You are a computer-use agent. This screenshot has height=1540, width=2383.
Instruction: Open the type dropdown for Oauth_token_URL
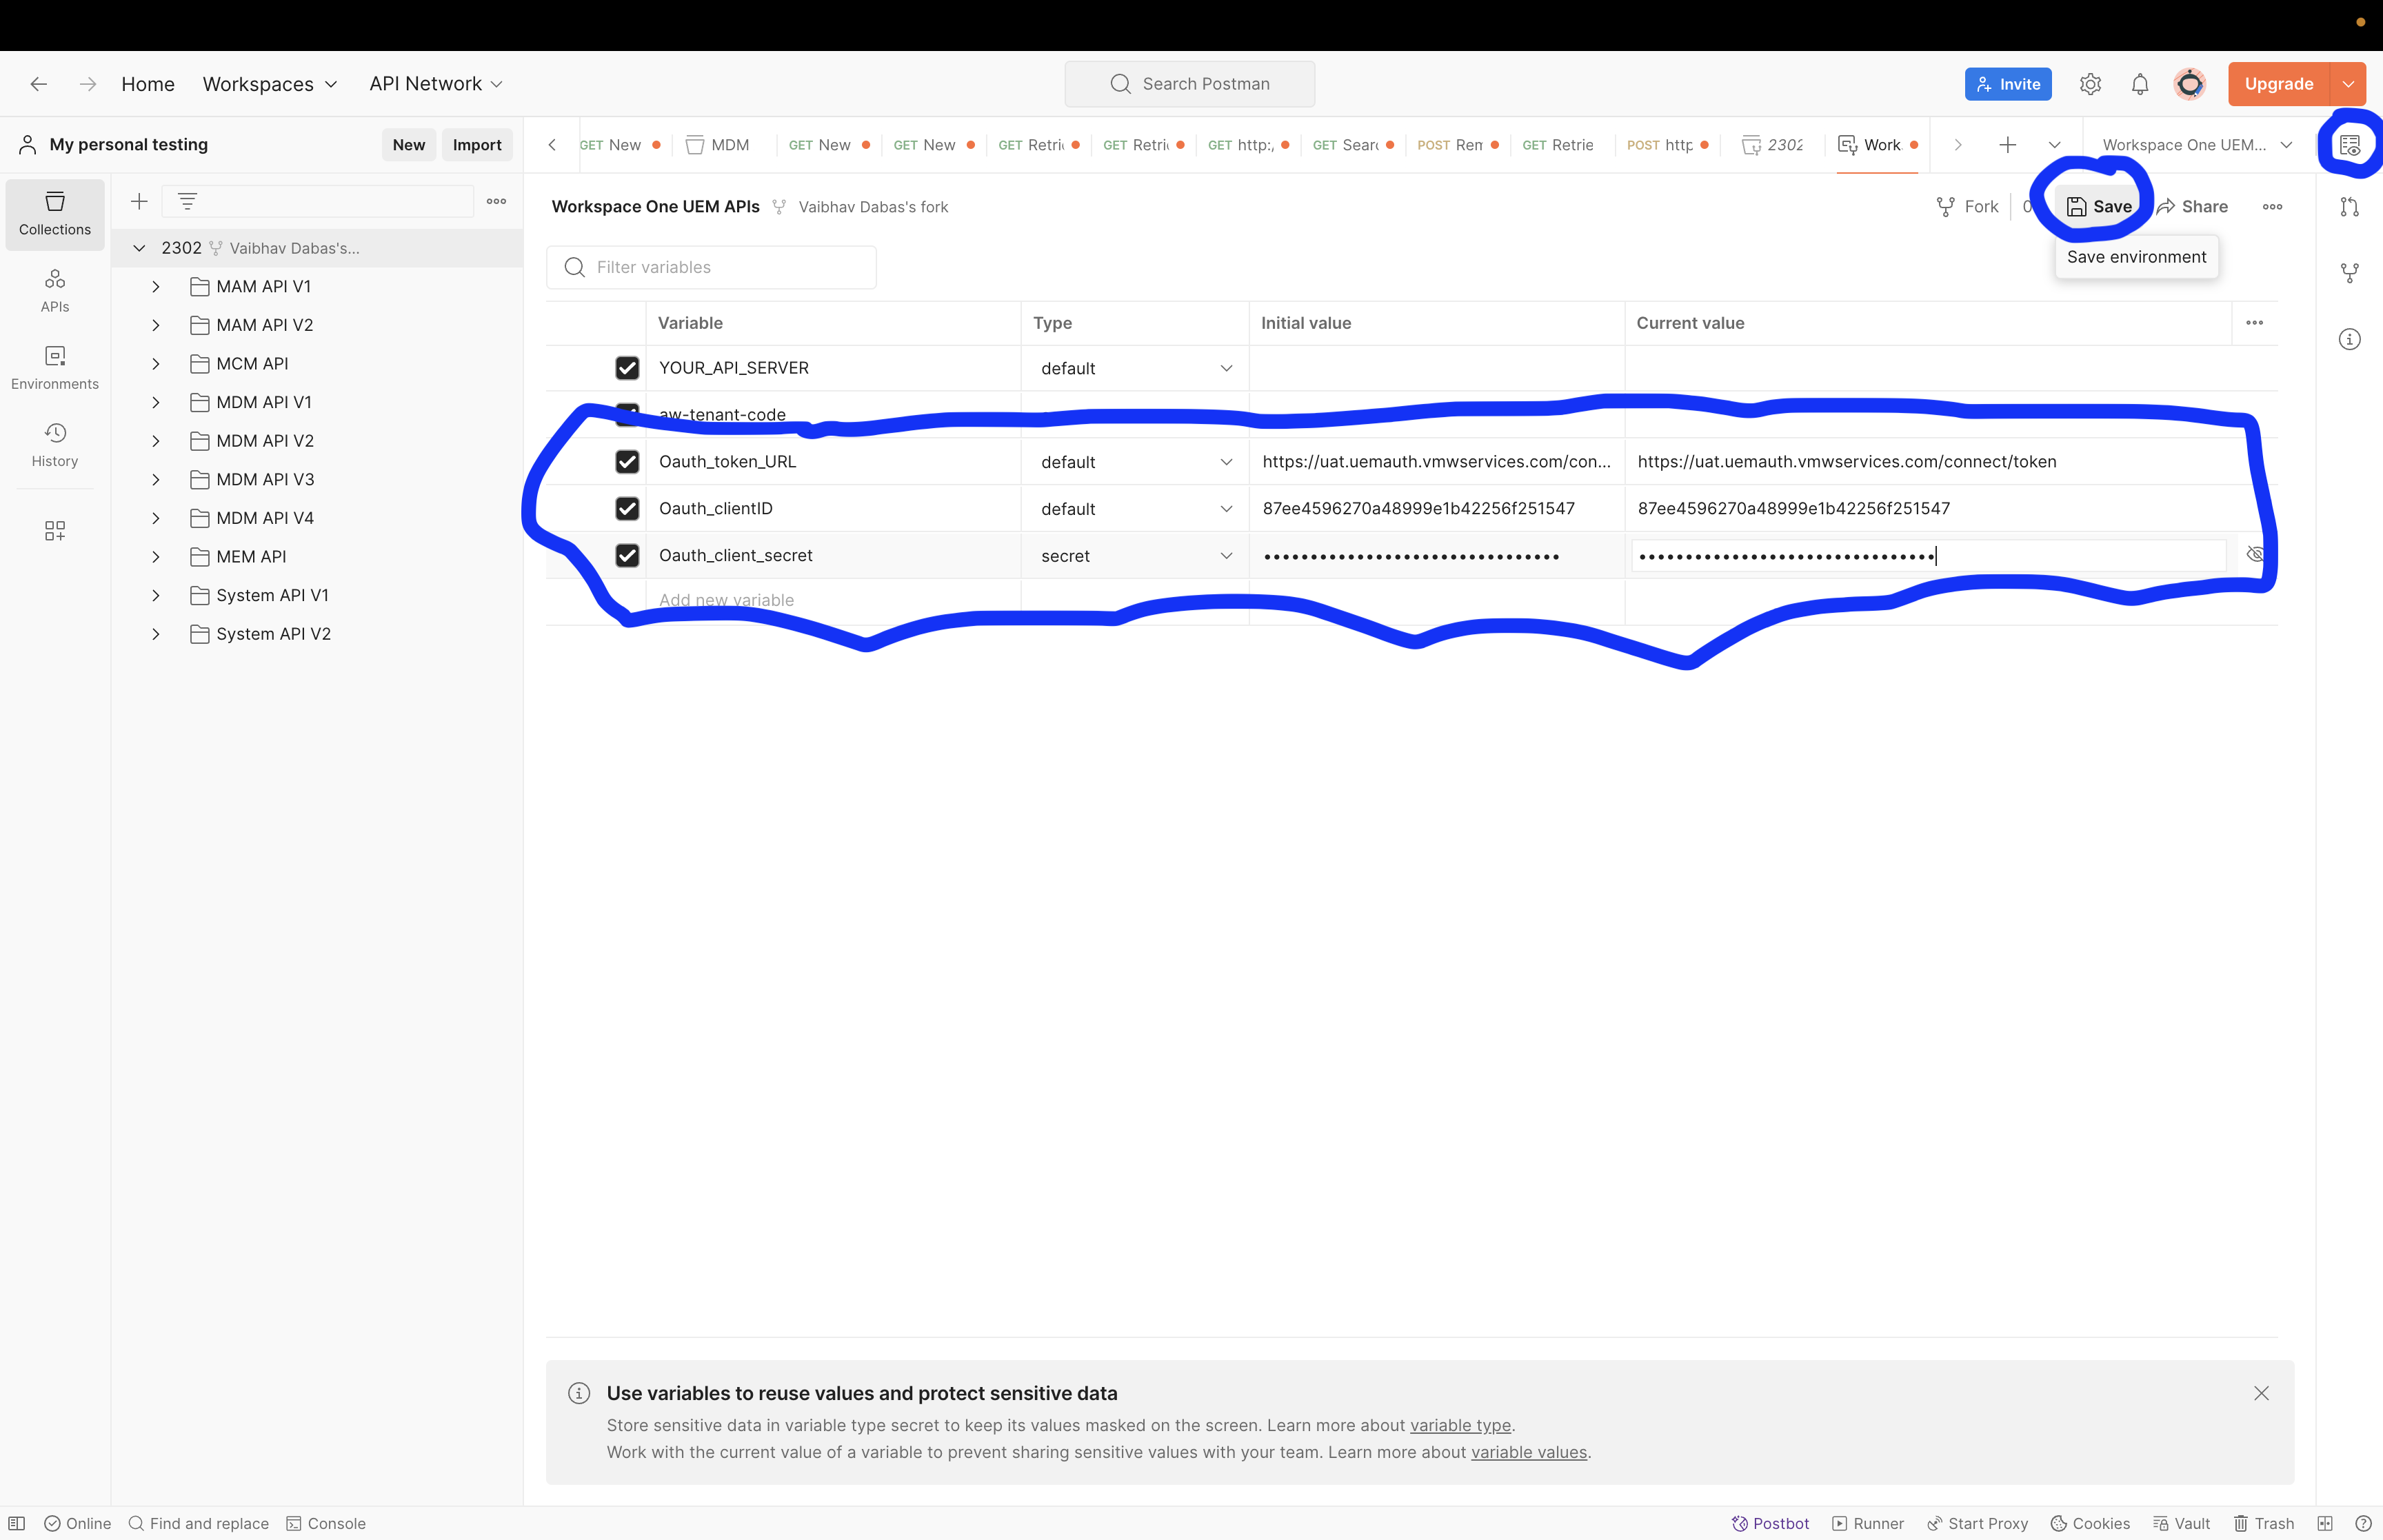point(1226,461)
